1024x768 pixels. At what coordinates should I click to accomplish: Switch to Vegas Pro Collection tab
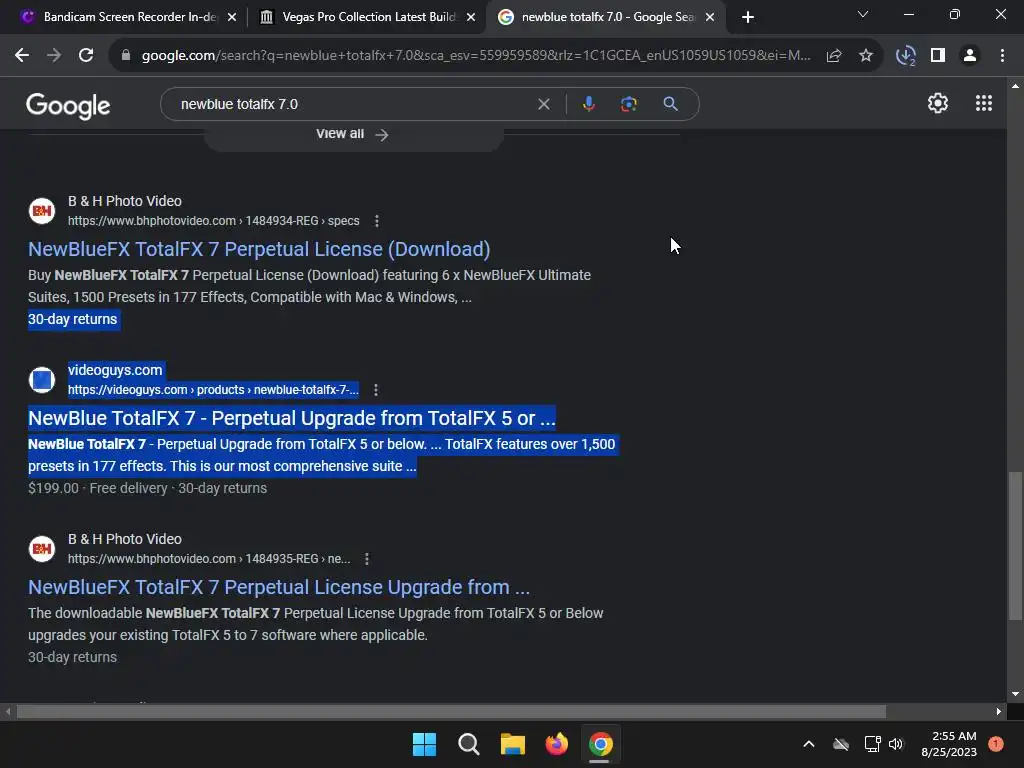click(x=368, y=17)
